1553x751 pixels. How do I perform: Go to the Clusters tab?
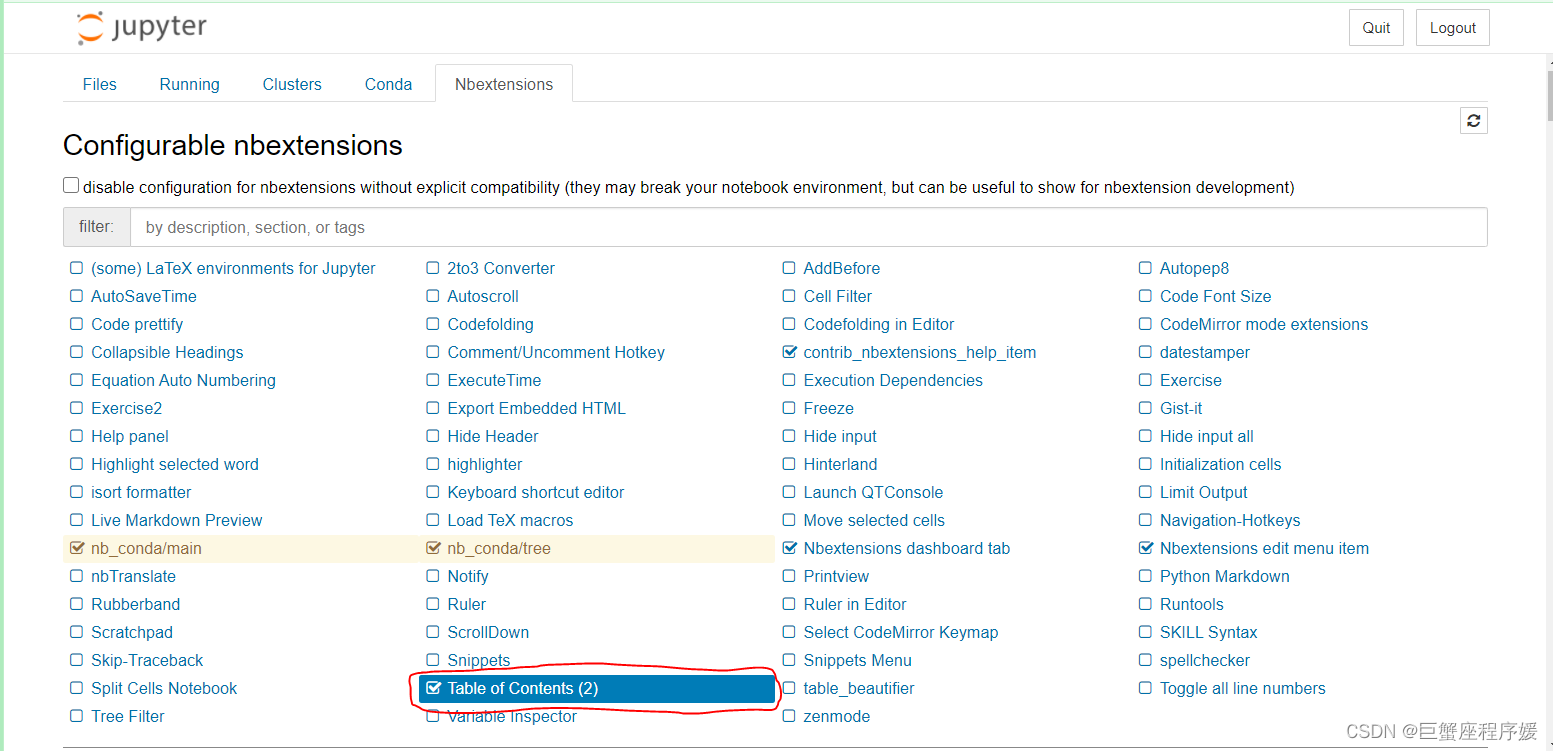pyautogui.click(x=292, y=84)
